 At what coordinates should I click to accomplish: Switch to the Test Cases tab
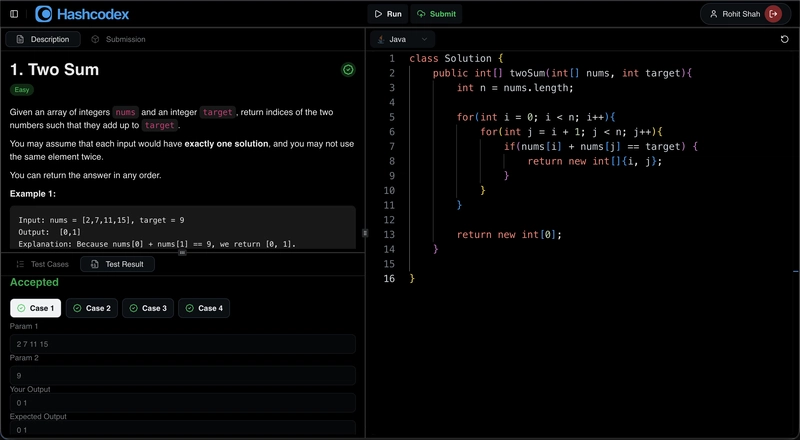click(x=43, y=264)
